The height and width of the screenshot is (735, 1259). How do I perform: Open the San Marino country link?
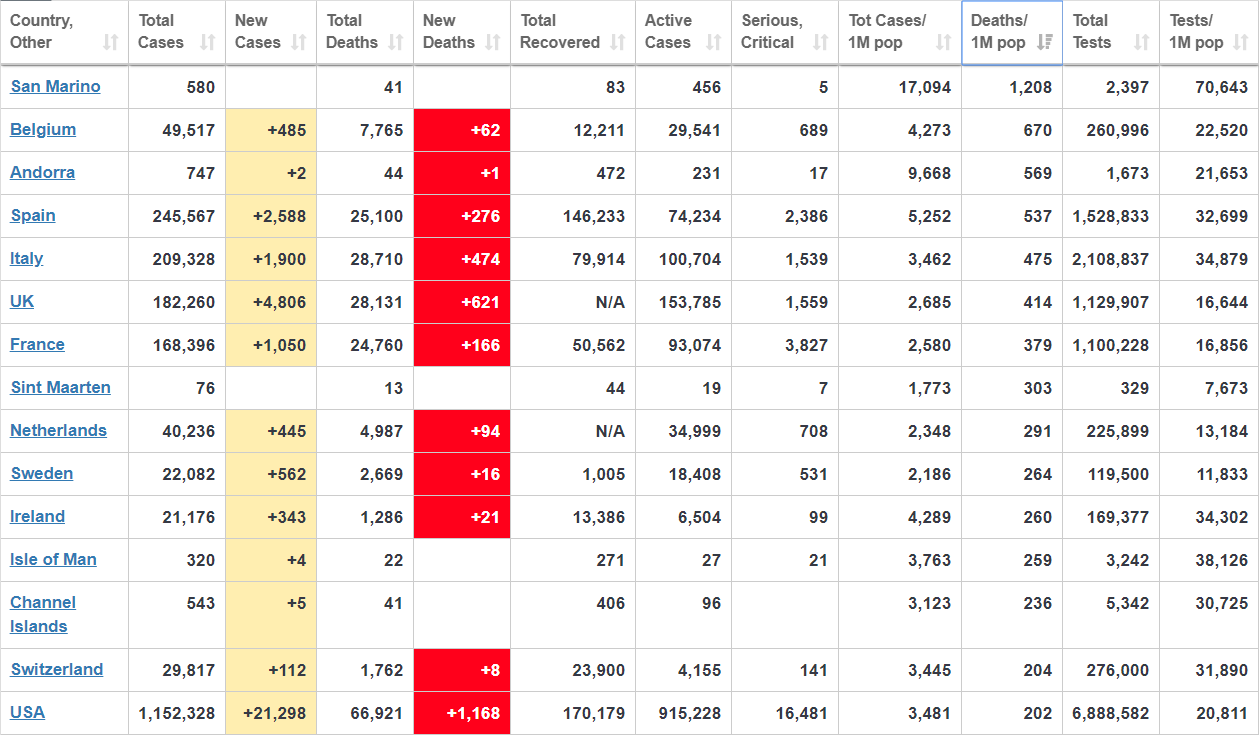click(x=55, y=86)
